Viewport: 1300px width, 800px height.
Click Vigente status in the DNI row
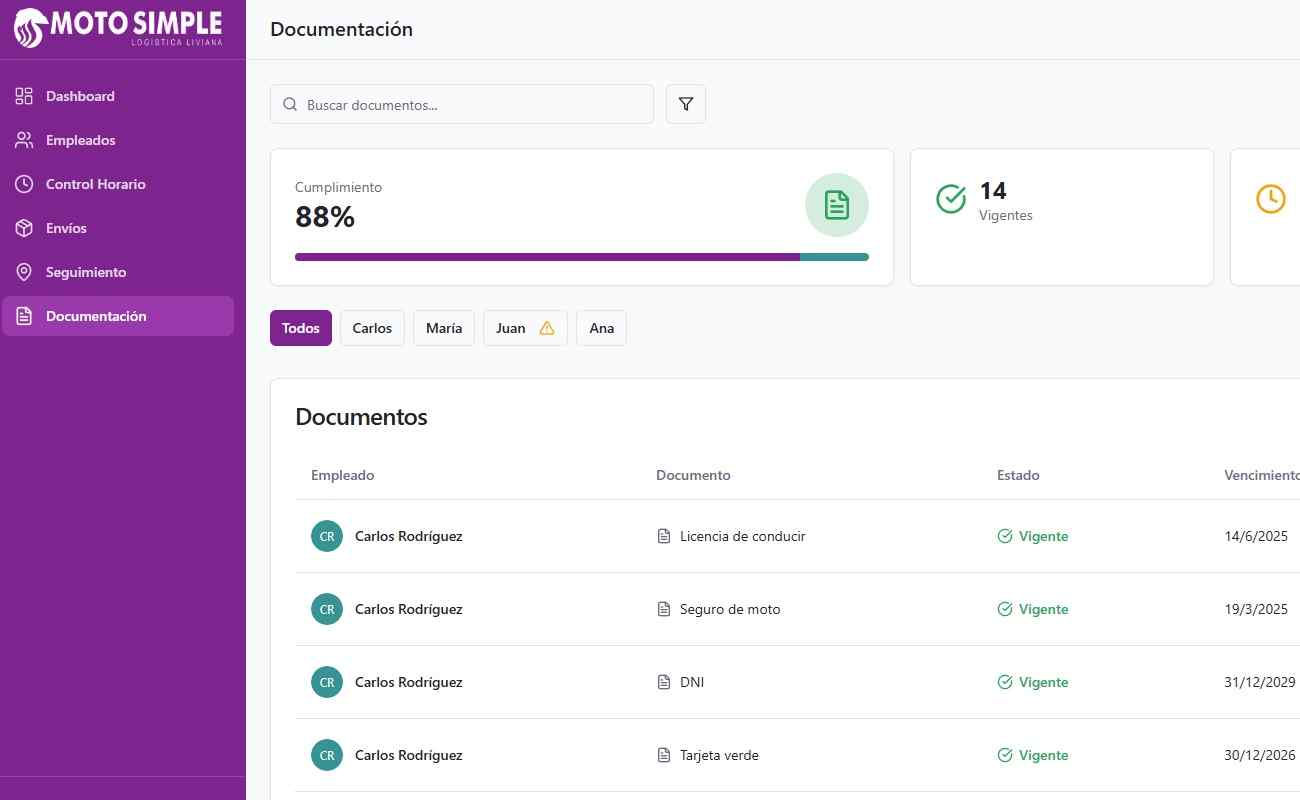(1033, 682)
